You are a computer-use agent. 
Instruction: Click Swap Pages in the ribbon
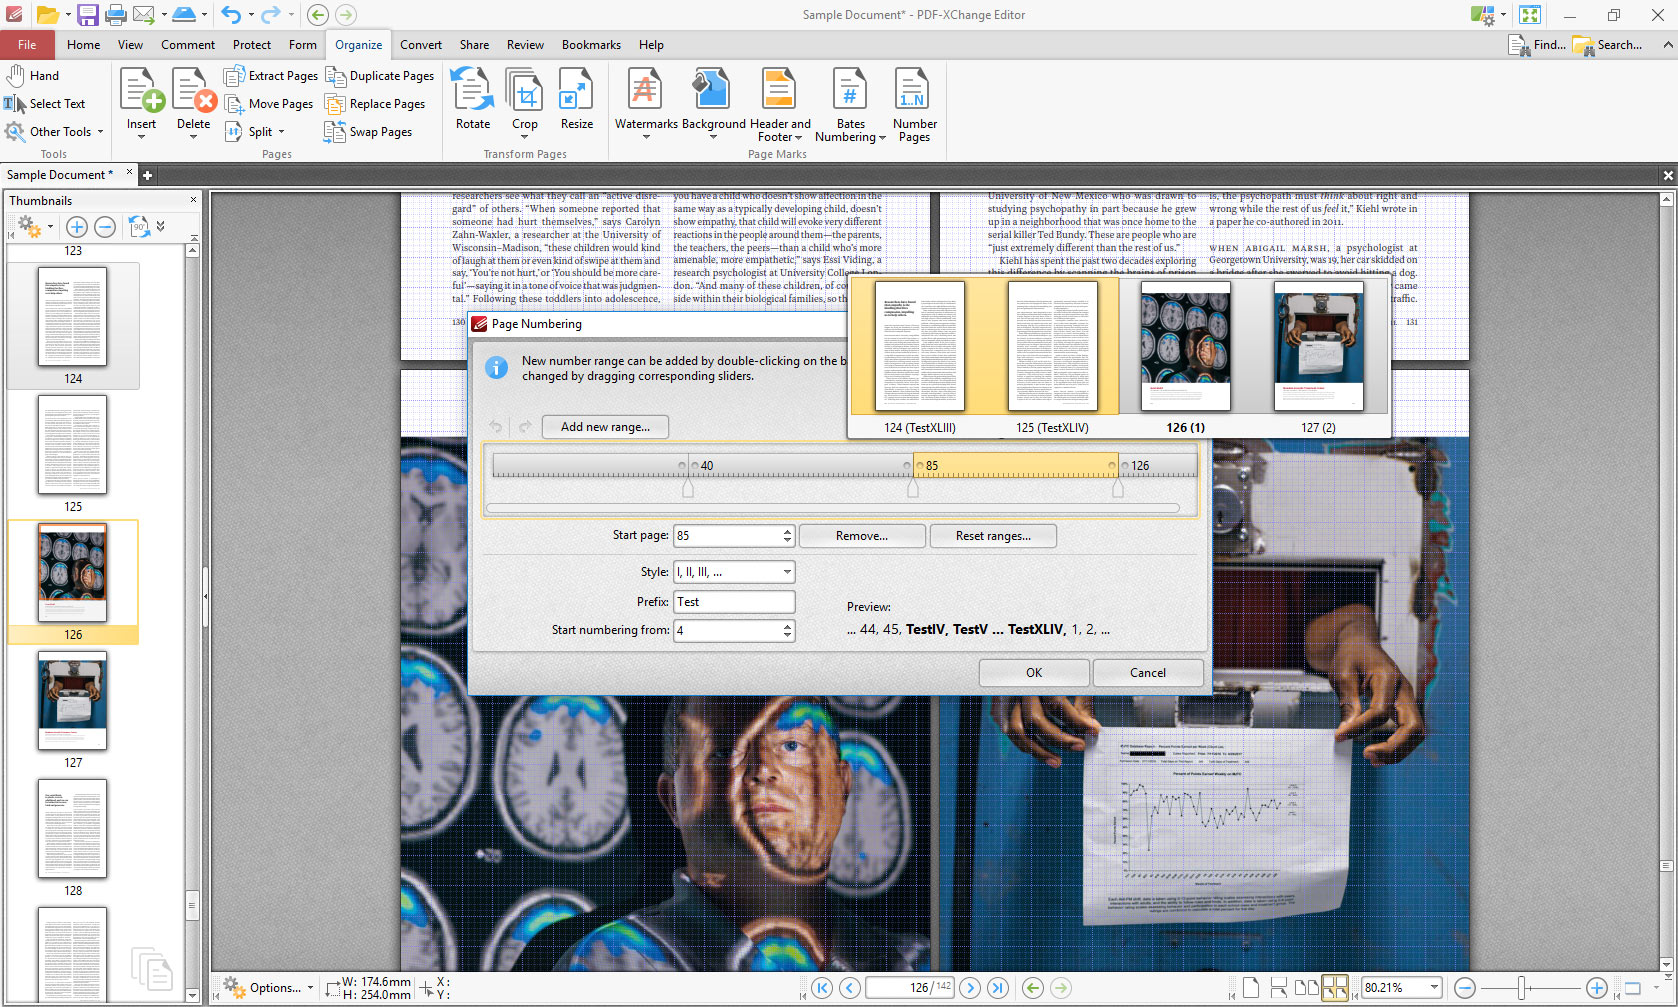click(x=368, y=132)
